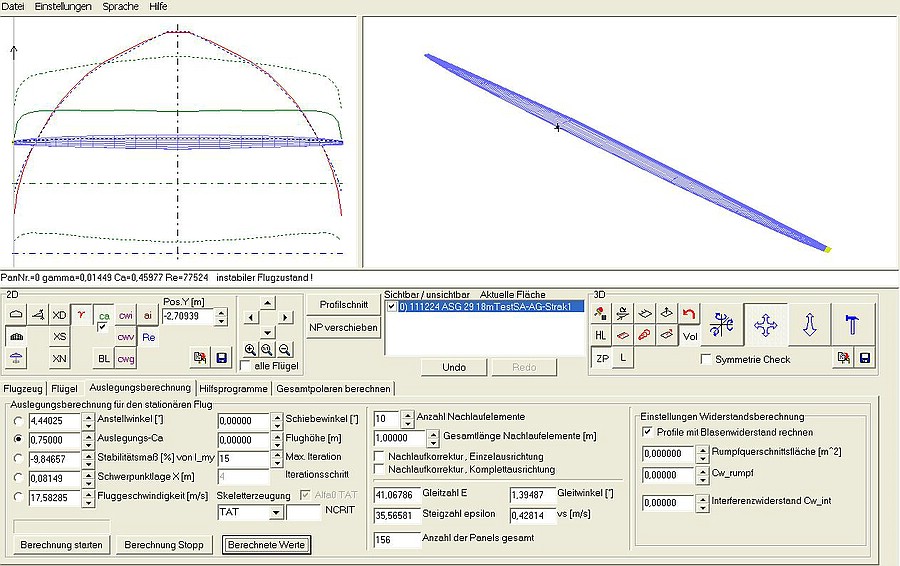Enable the Symmetrie Check checkbox
This screenshot has height=566, width=900.
(707, 359)
